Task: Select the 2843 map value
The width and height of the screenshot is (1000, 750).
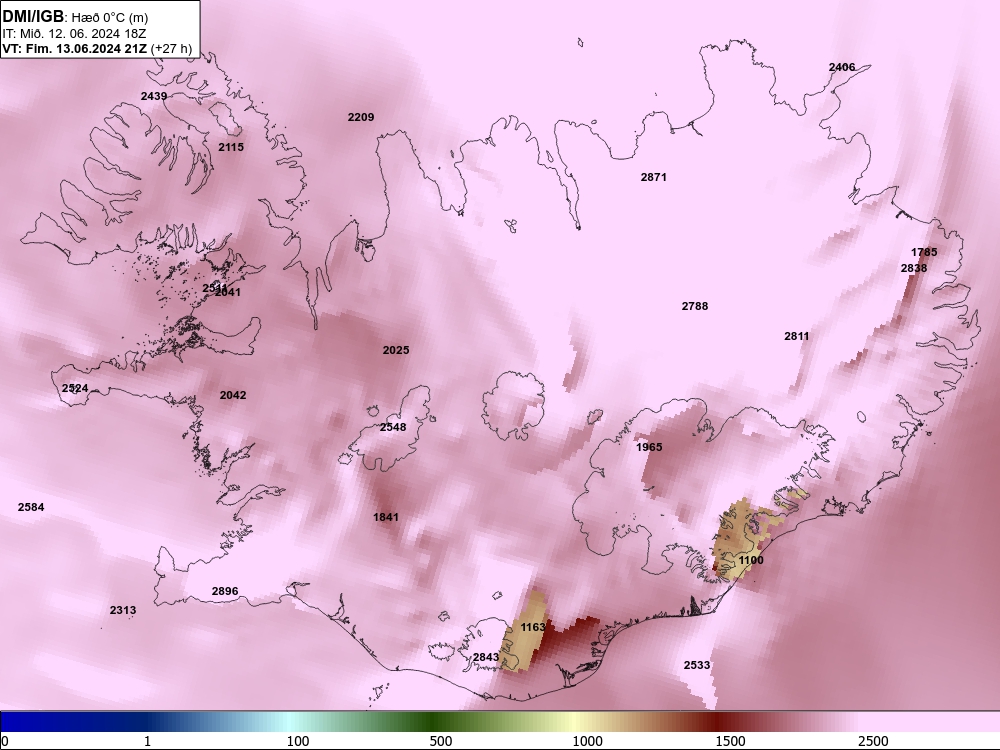Action: [x=486, y=658]
